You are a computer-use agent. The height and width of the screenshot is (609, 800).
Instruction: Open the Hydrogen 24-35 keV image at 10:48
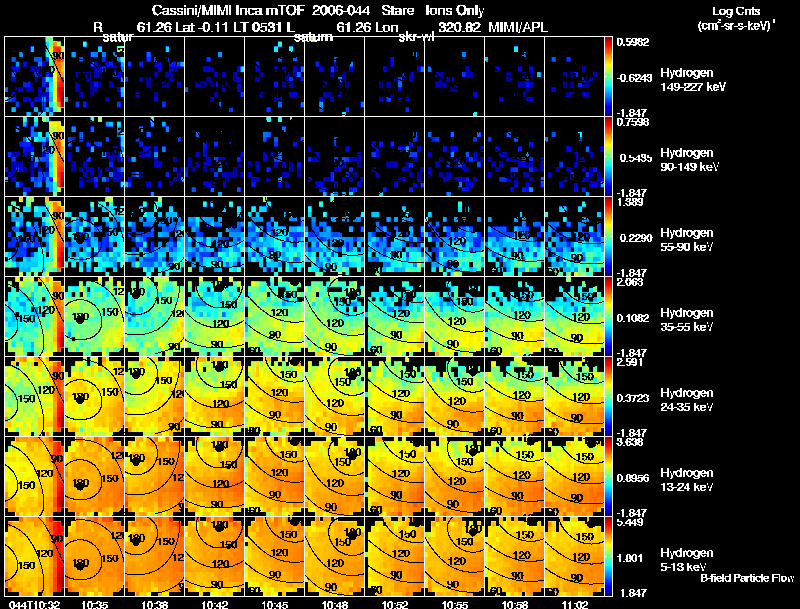coord(335,396)
